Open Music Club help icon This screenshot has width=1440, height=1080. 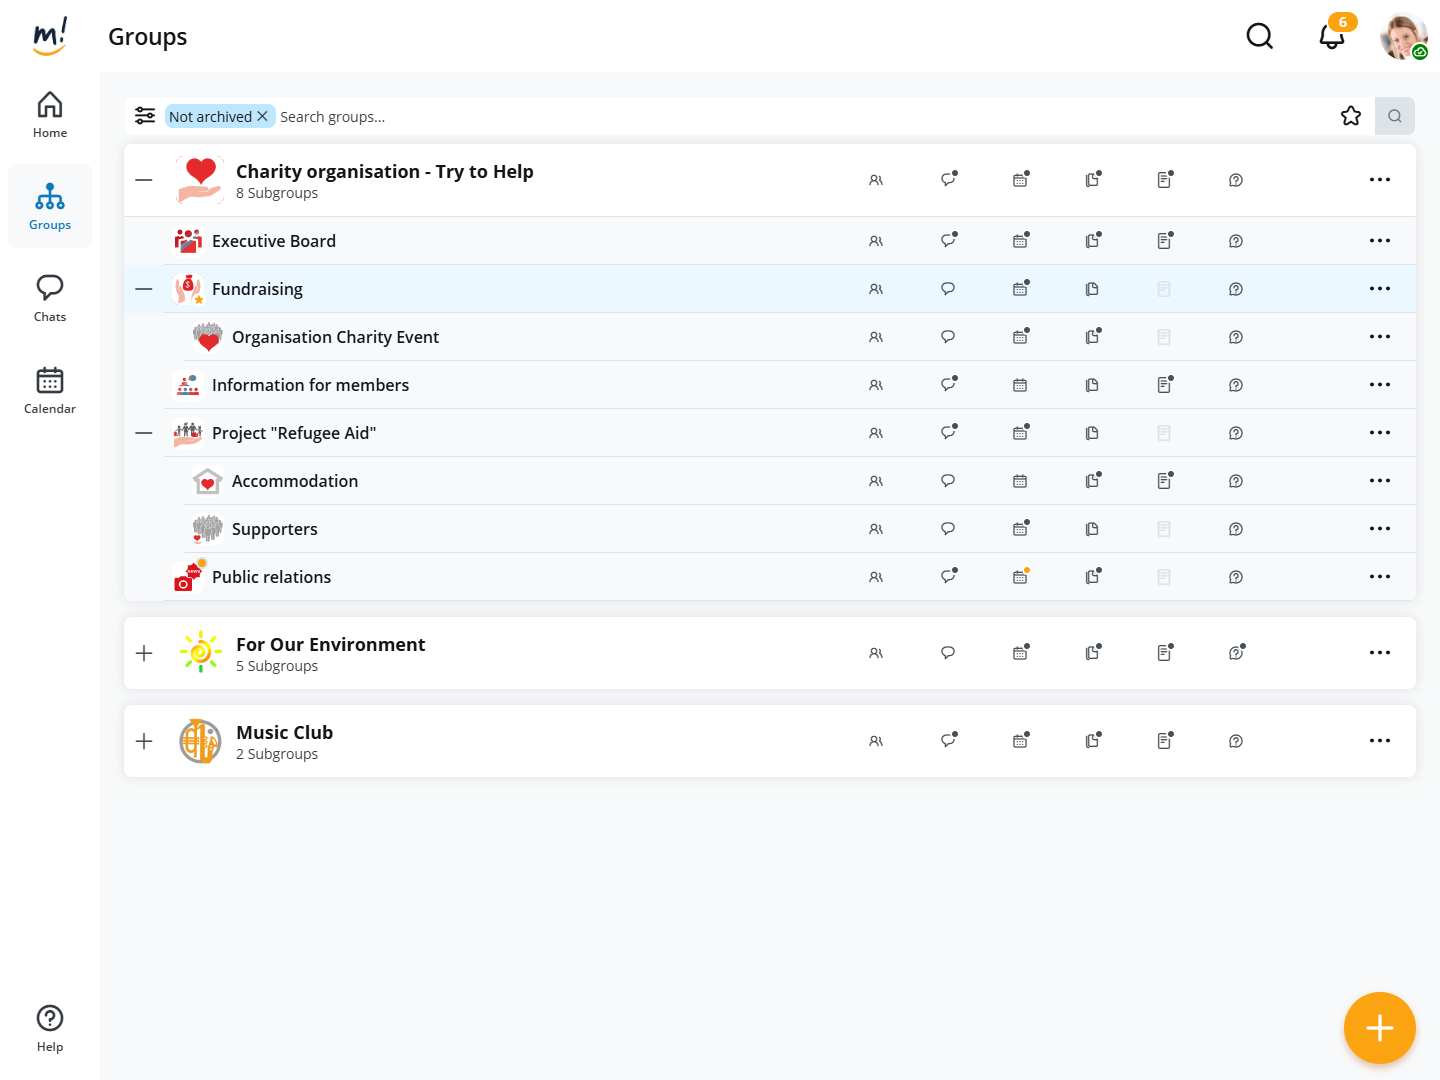1236,741
